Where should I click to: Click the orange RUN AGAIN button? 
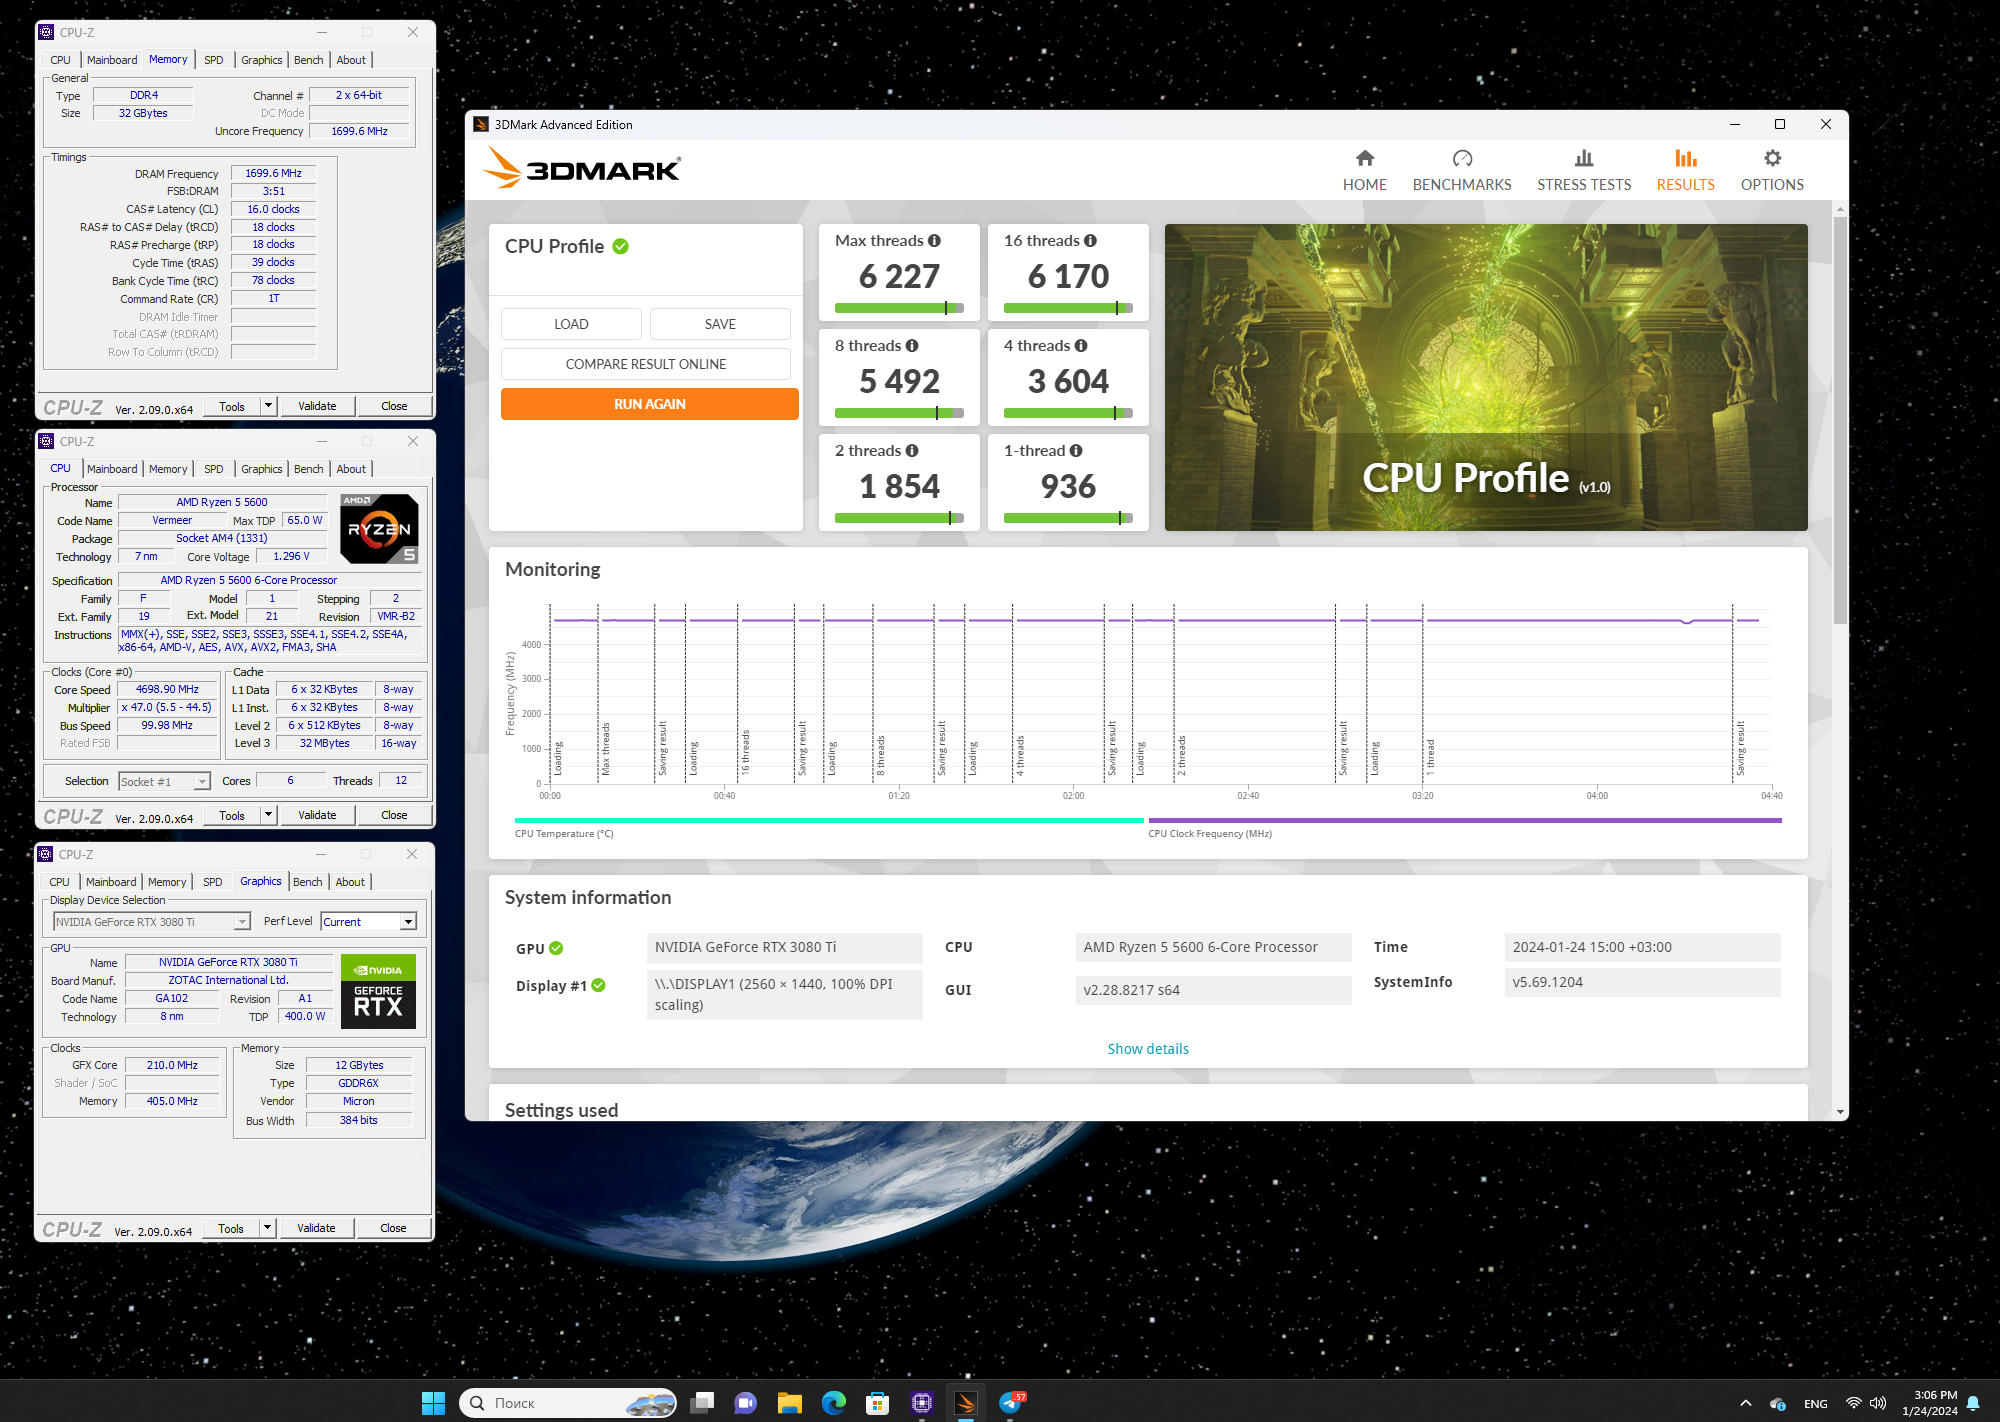click(x=650, y=404)
